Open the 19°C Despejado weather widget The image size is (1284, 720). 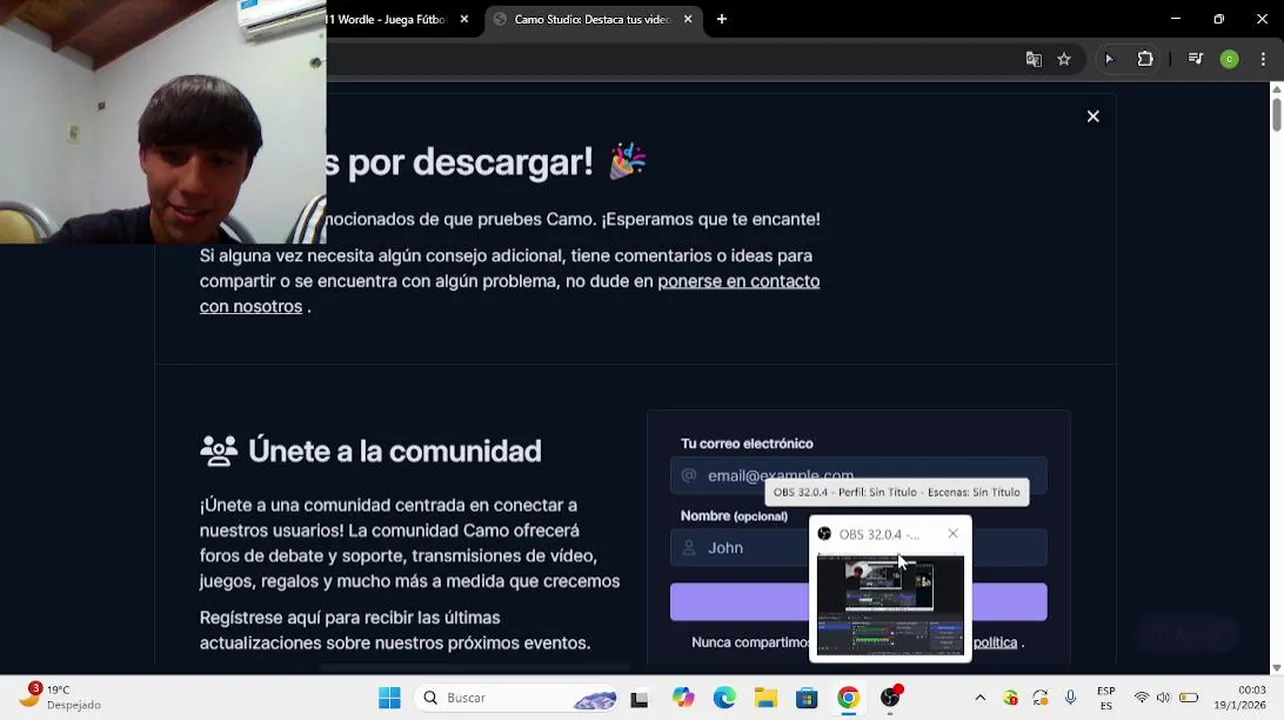tap(60, 697)
